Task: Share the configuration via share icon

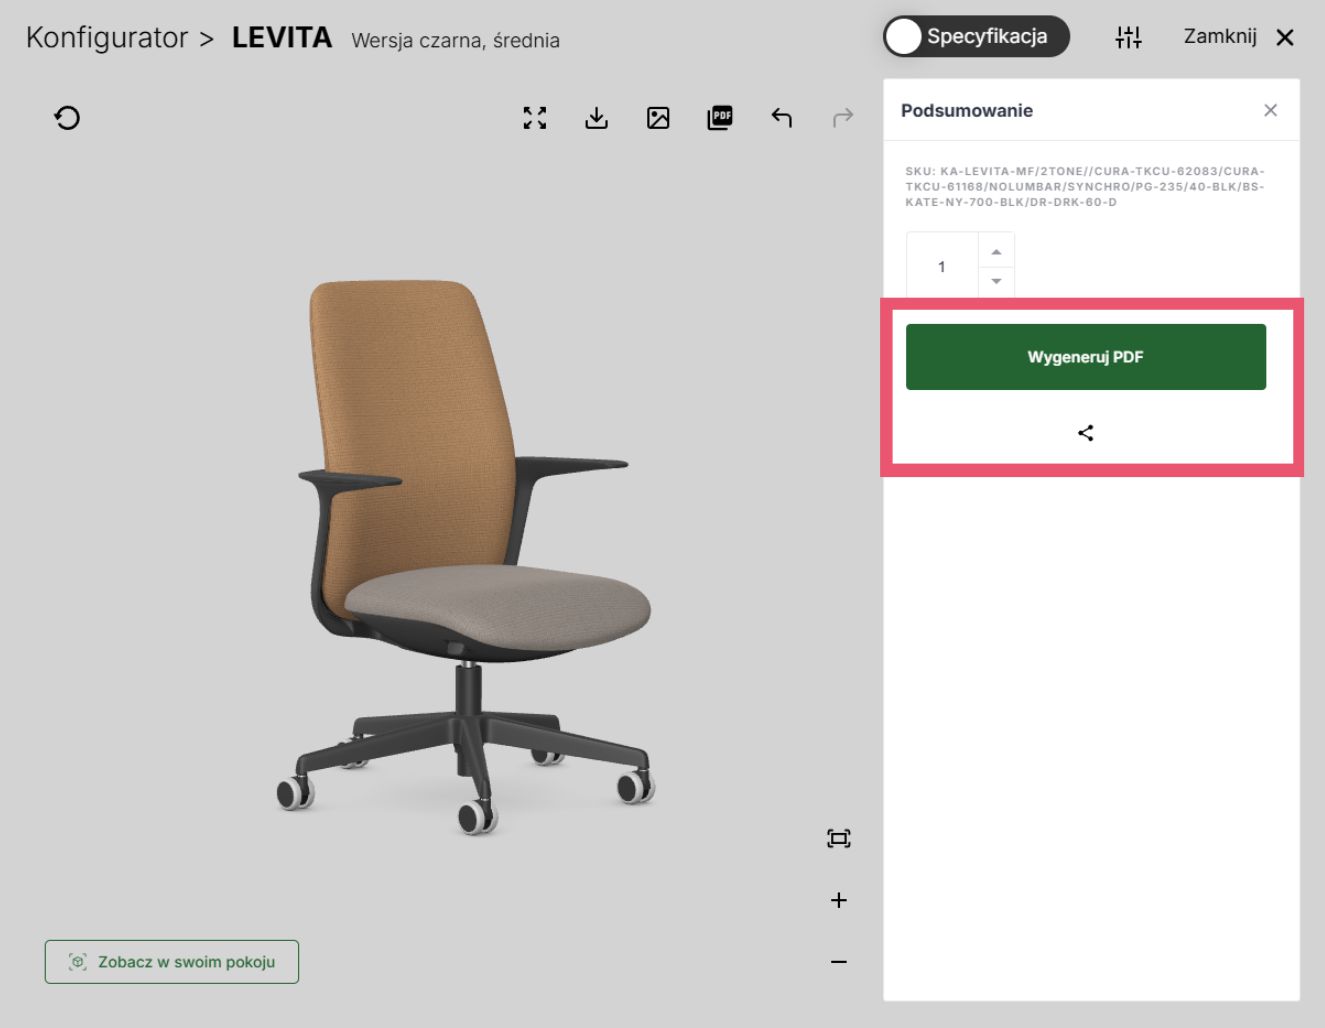Action: (1086, 433)
